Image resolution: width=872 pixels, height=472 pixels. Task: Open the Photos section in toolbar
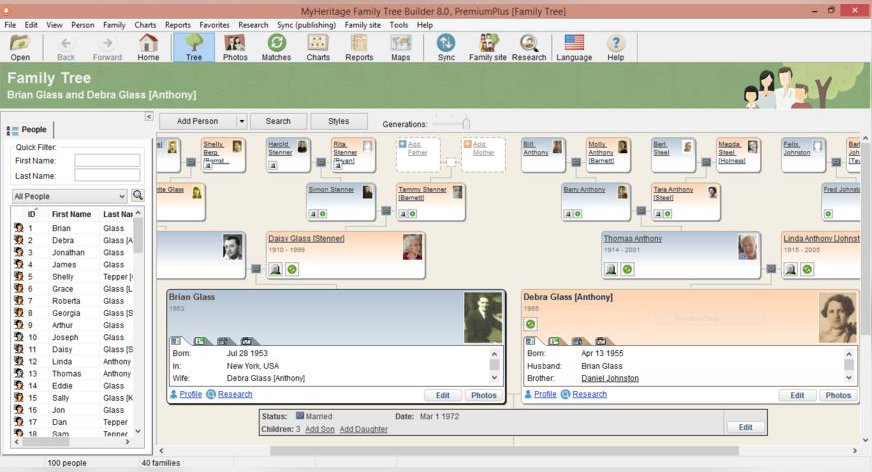[x=235, y=47]
